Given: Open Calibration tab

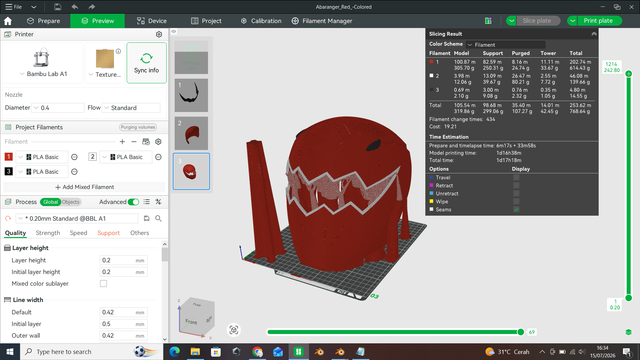Looking at the screenshot, I should coord(261,21).
